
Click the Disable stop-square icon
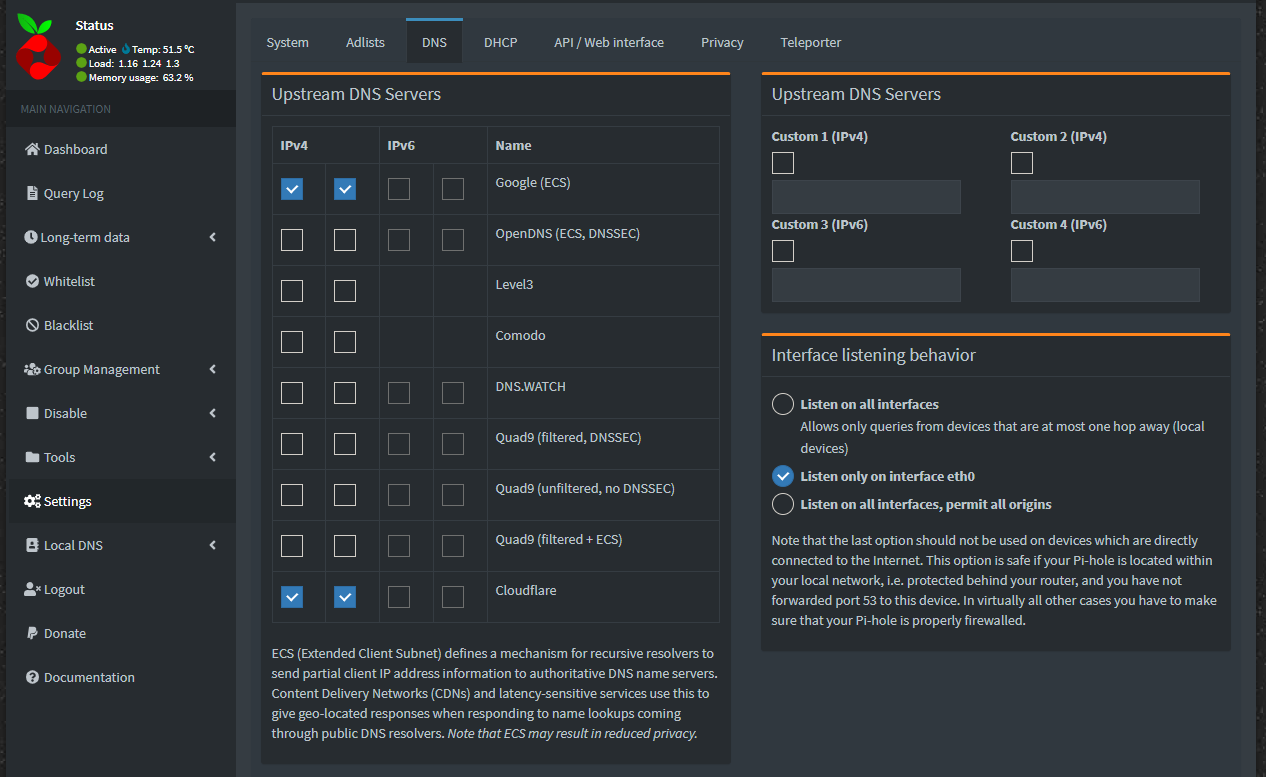coord(32,413)
